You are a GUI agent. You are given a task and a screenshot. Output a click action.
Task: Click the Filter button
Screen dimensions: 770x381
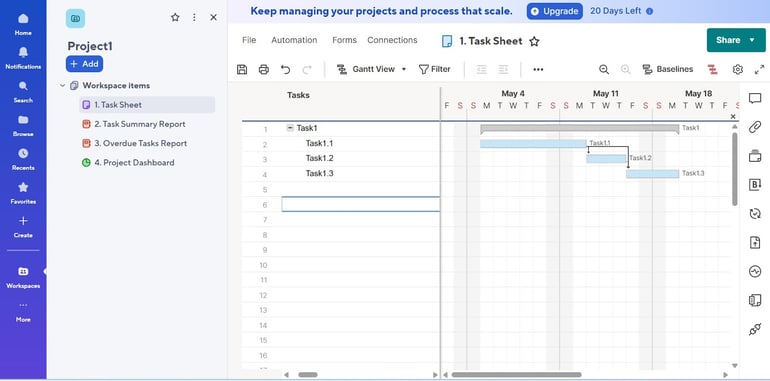[435, 69]
